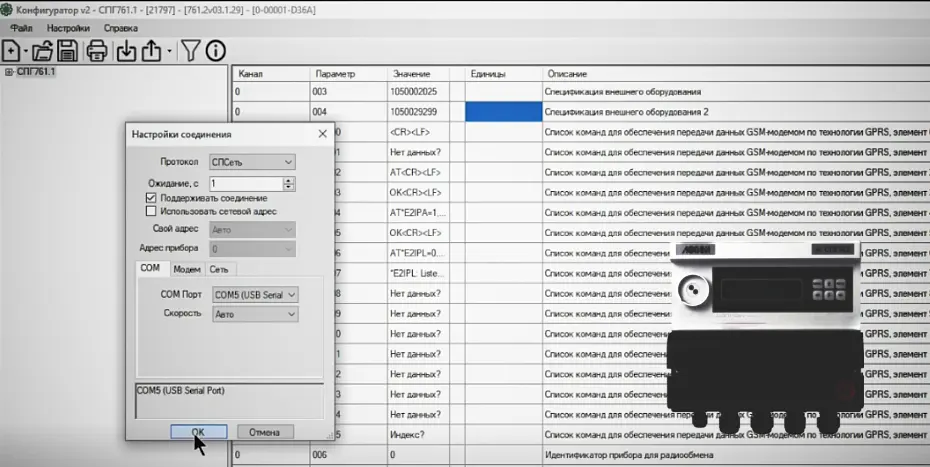
Task: Enable Использовать сетевой адрес checkbox
Action: tap(151, 211)
